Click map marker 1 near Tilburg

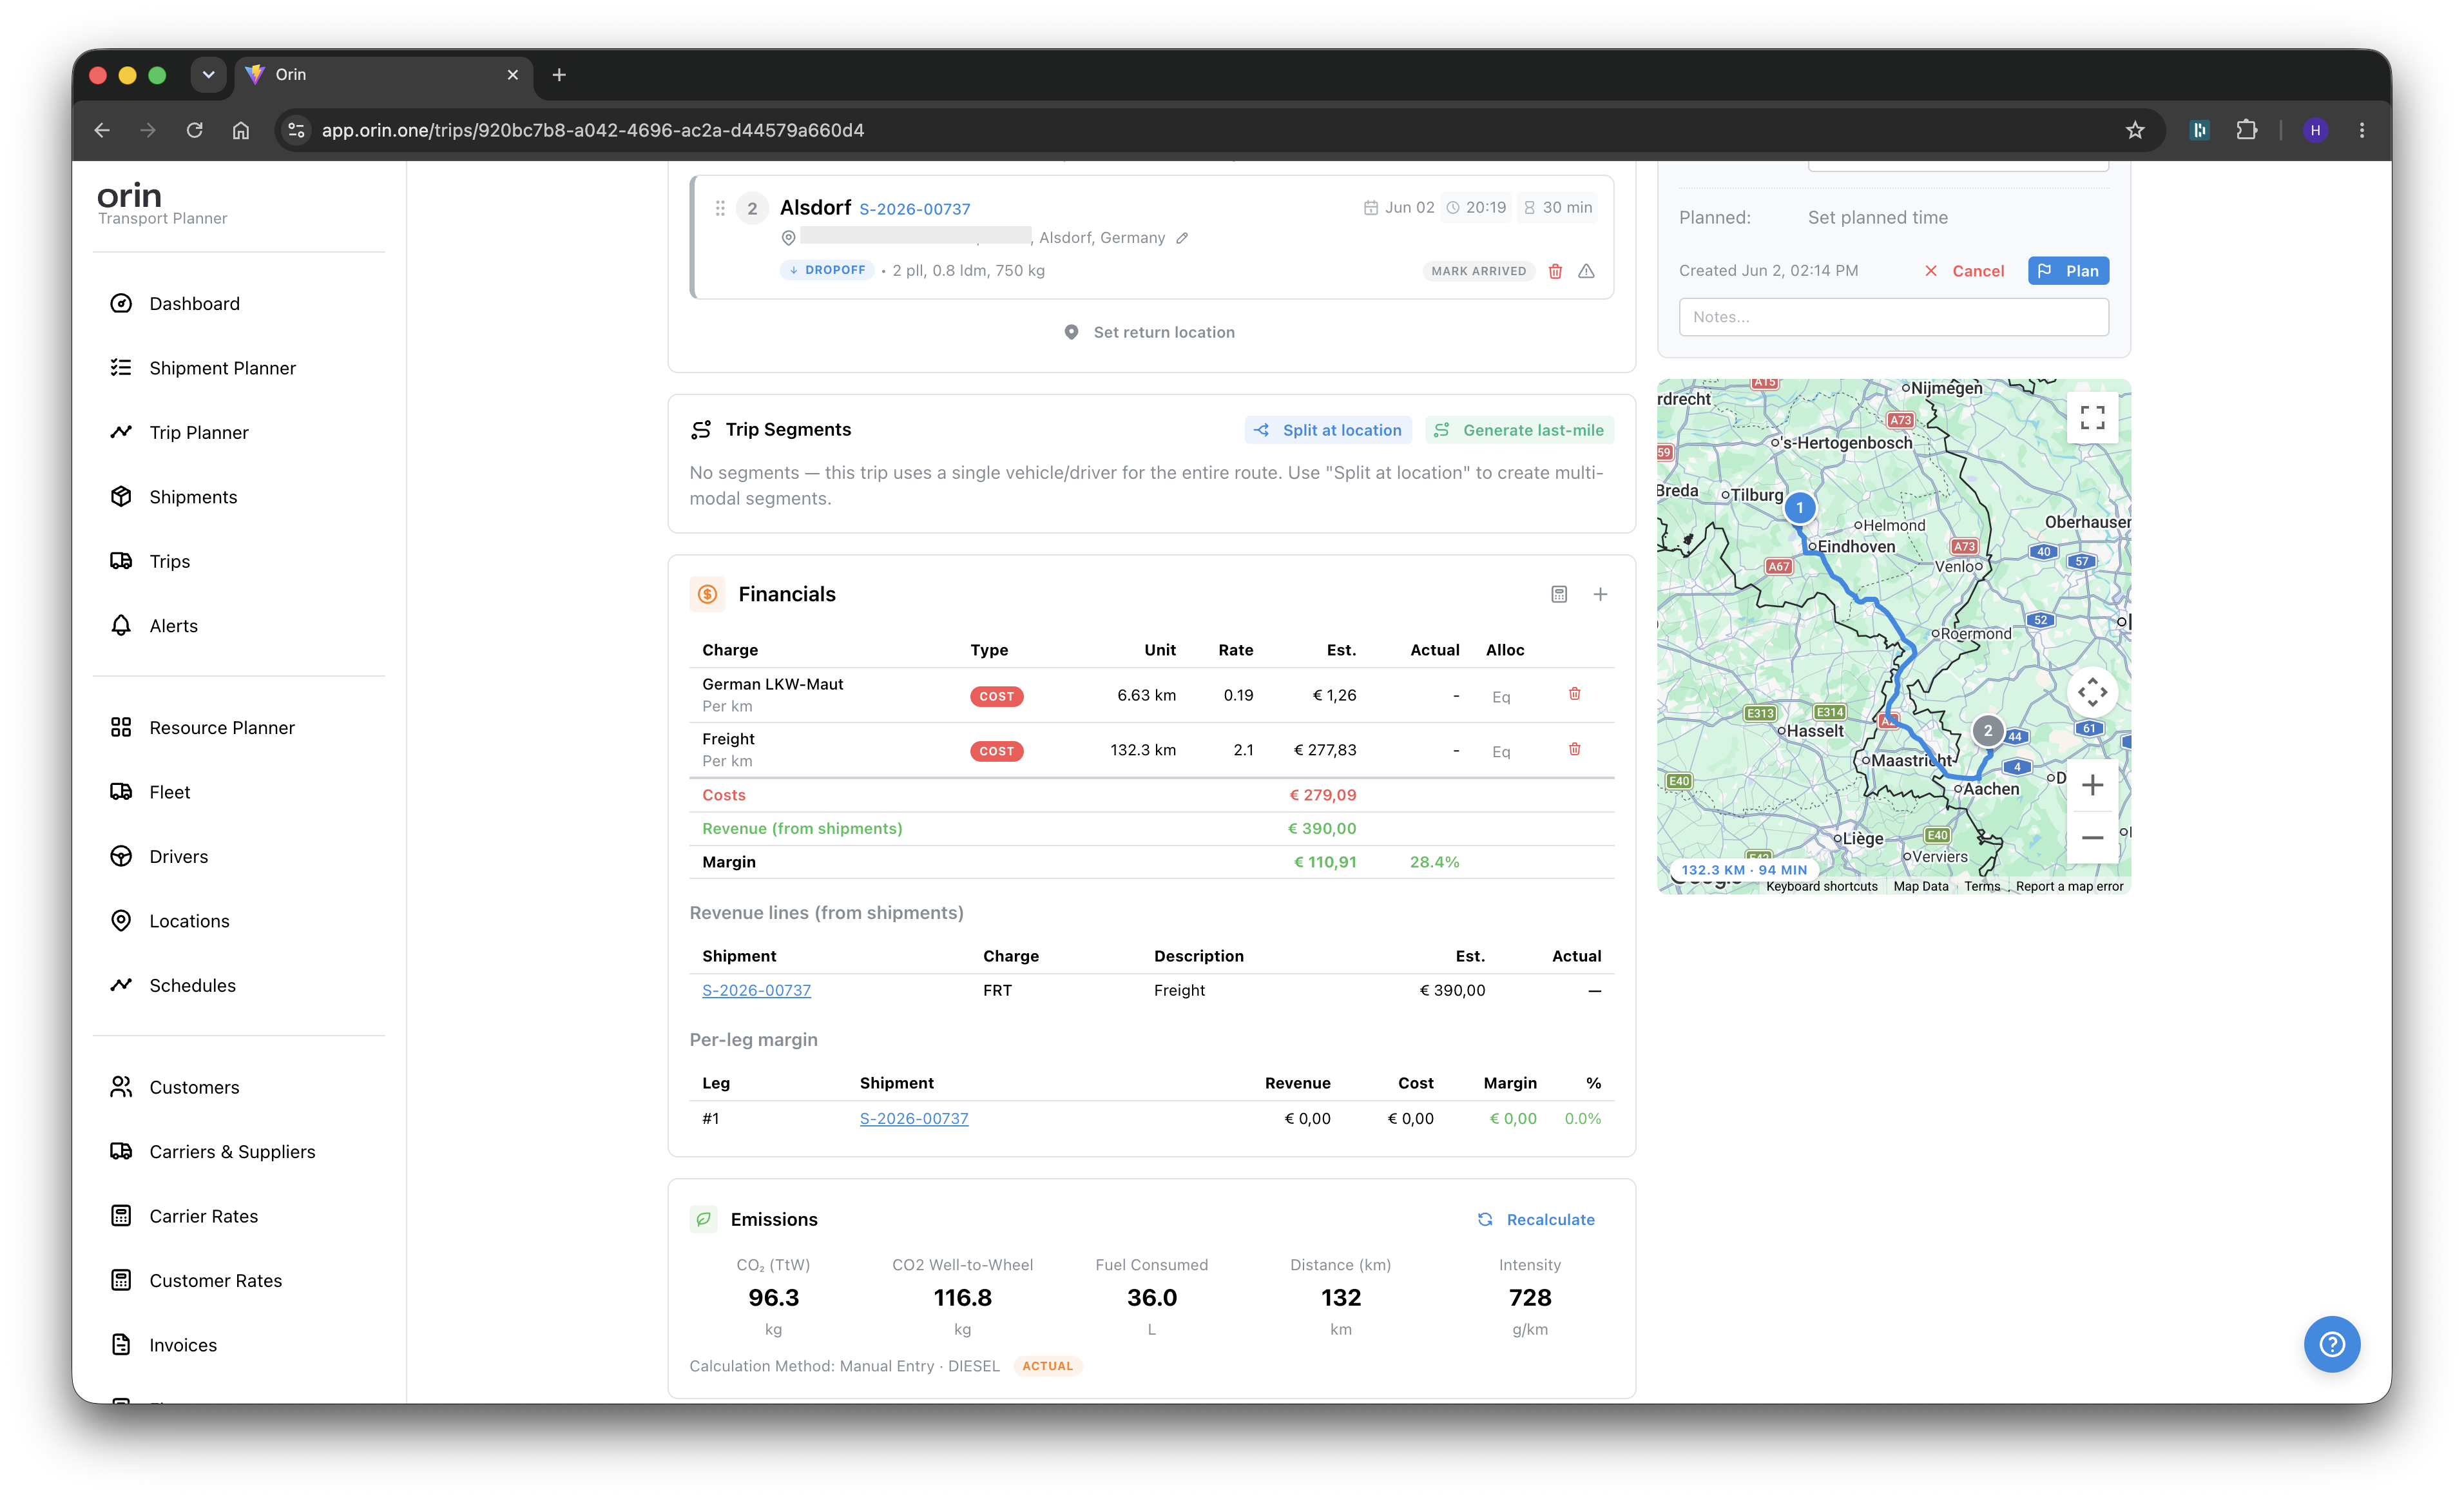click(x=1799, y=508)
